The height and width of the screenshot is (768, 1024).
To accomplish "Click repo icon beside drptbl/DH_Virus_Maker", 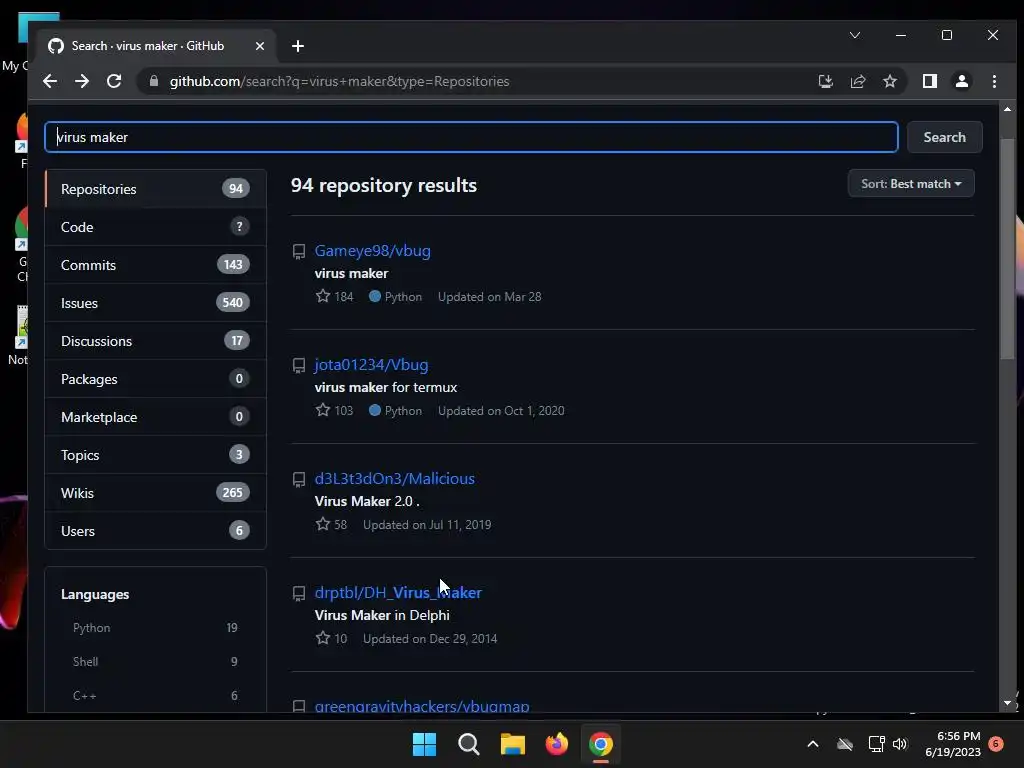I will [x=298, y=594].
